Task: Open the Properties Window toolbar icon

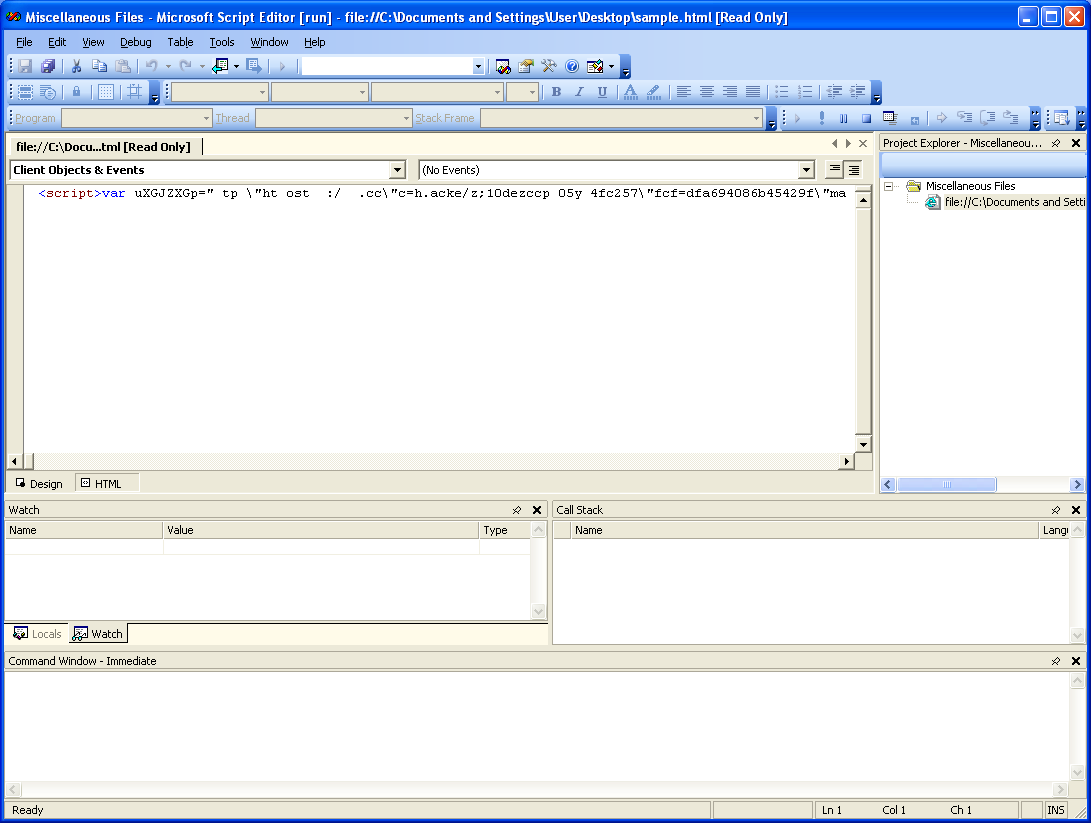Action: pos(526,66)
